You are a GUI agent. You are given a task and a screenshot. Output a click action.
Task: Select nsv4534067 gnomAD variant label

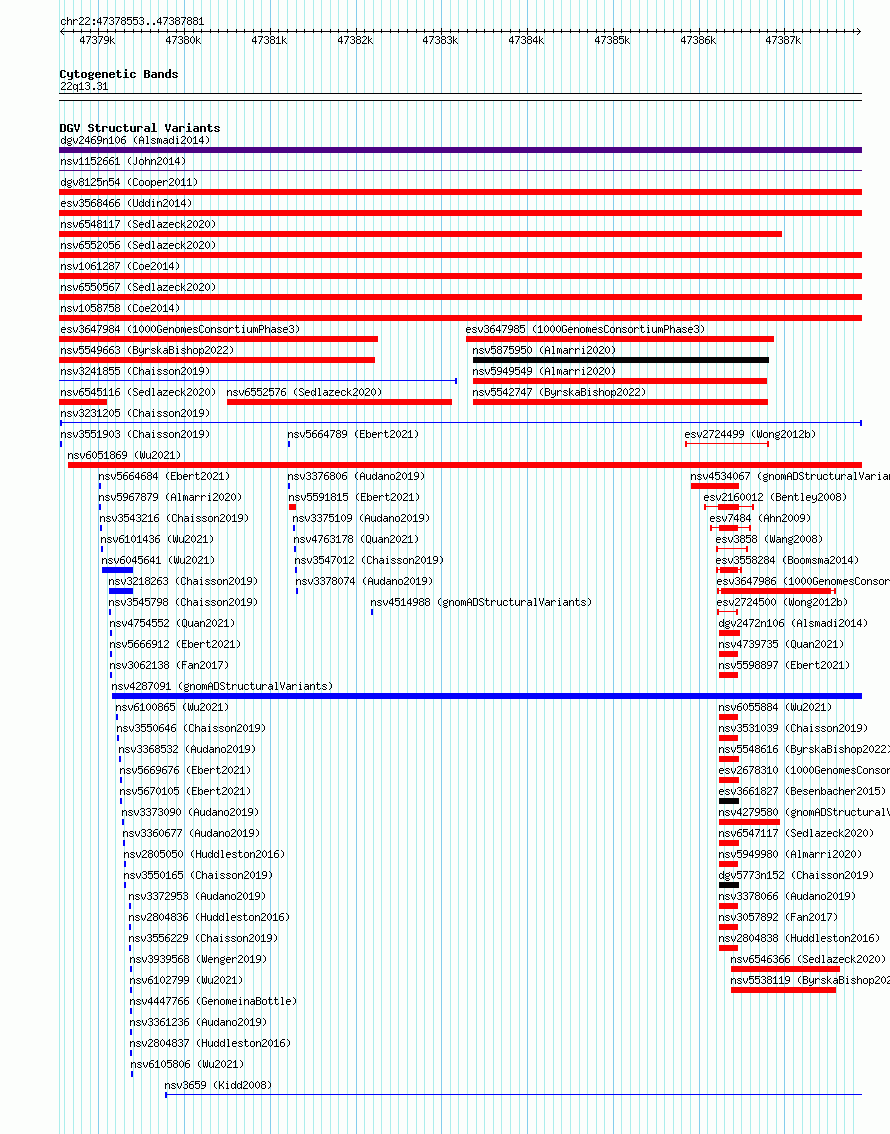tap(790, 476)
